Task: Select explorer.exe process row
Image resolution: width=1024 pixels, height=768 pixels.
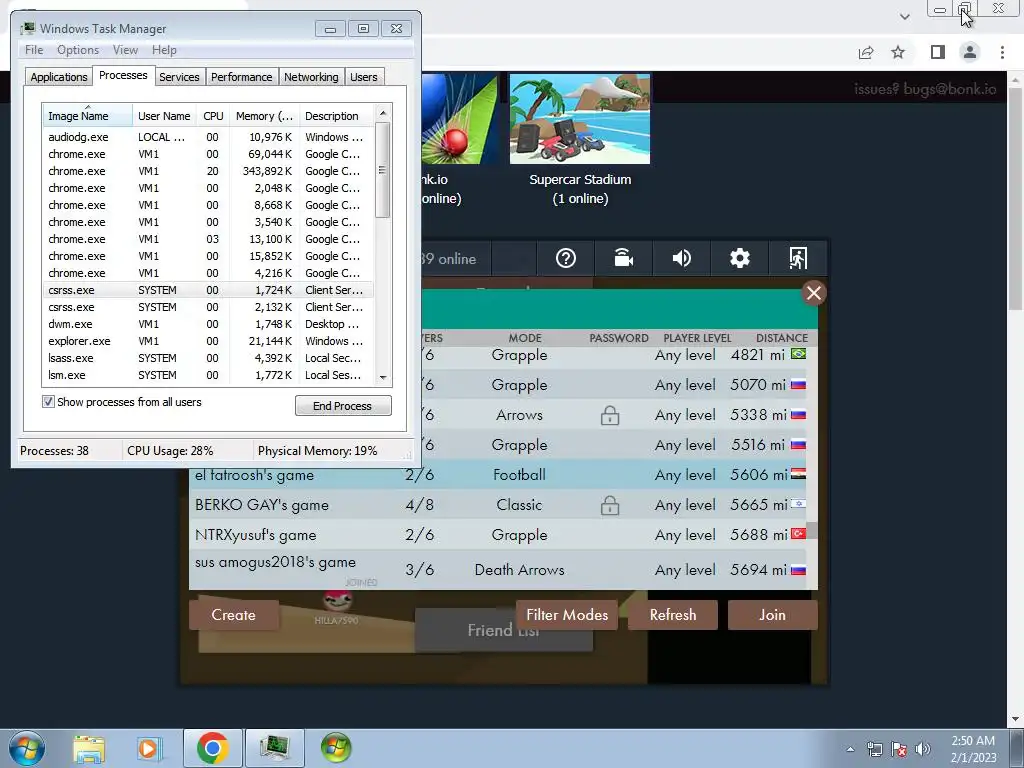Action: pyautogui.click(x=208, y=341)
